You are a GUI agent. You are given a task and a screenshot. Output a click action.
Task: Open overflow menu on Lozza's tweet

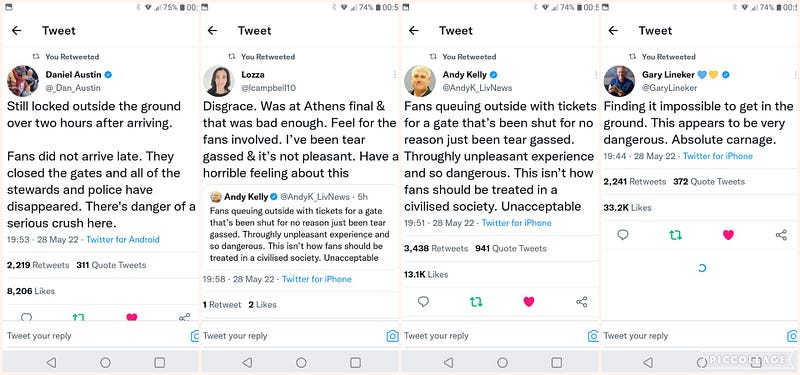[394, 74]
